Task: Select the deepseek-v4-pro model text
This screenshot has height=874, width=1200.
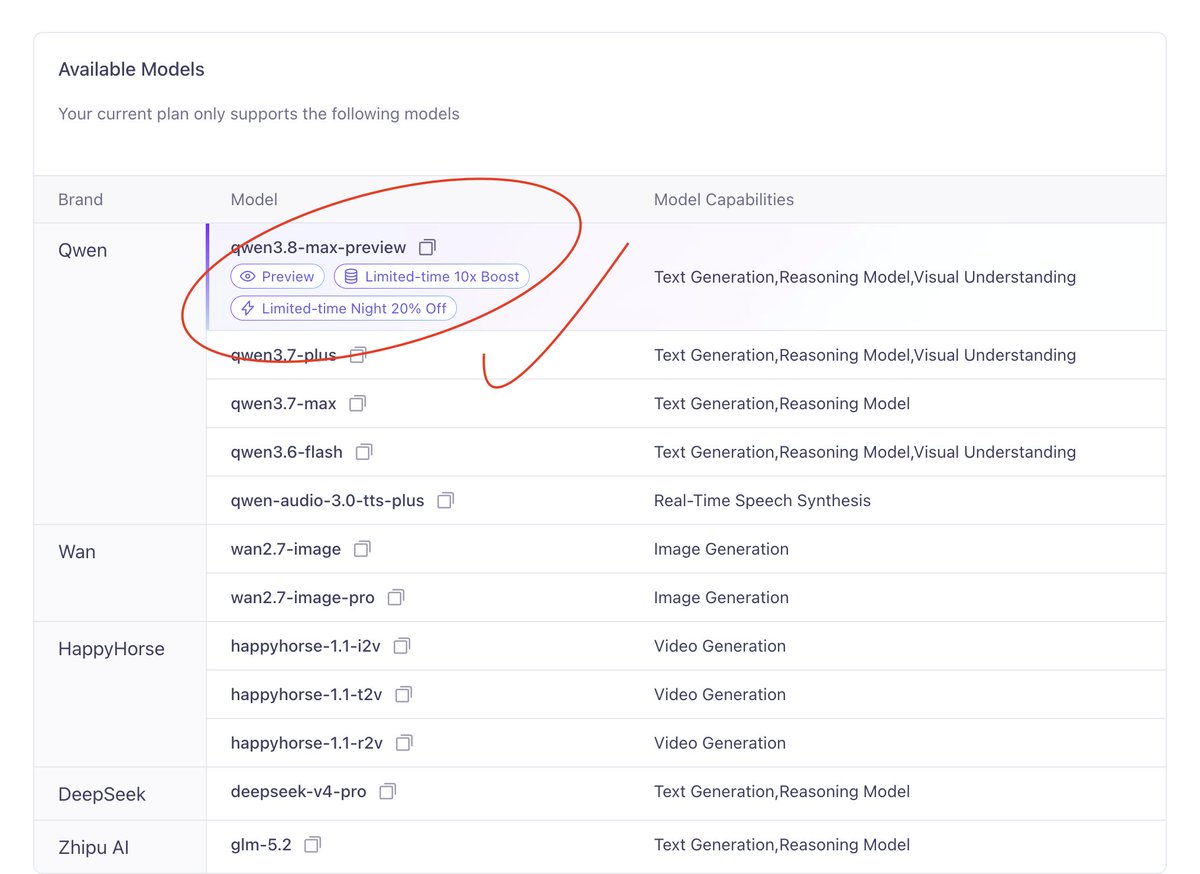Action: pyautogui.click(x=298, y=791)
